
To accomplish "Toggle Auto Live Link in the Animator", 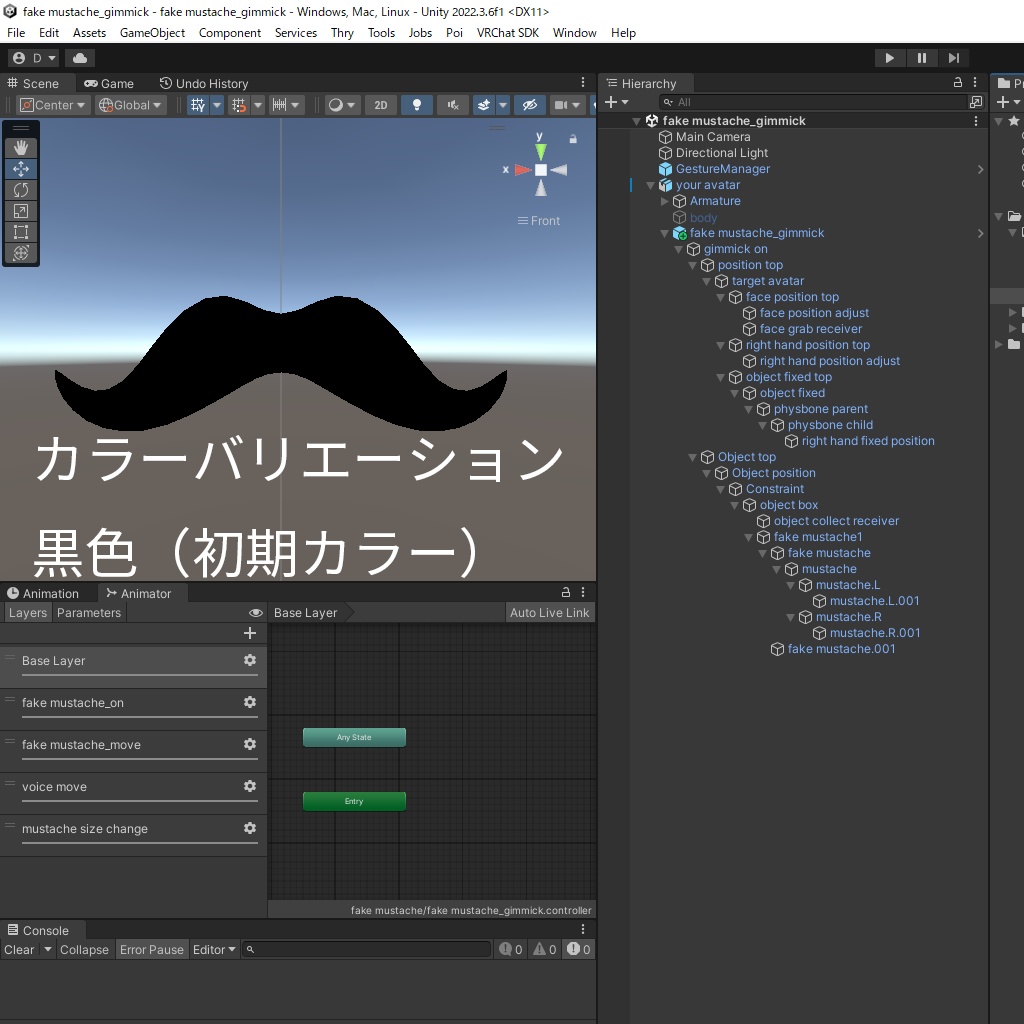I will 550,612.
